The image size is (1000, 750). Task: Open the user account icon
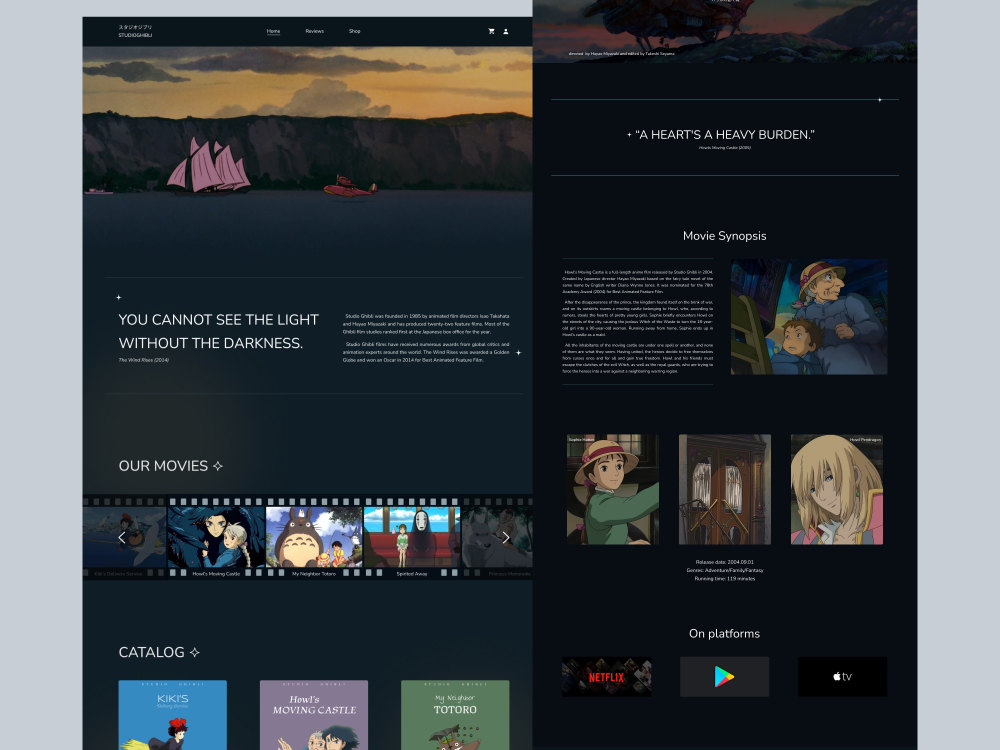pos(506,31)
